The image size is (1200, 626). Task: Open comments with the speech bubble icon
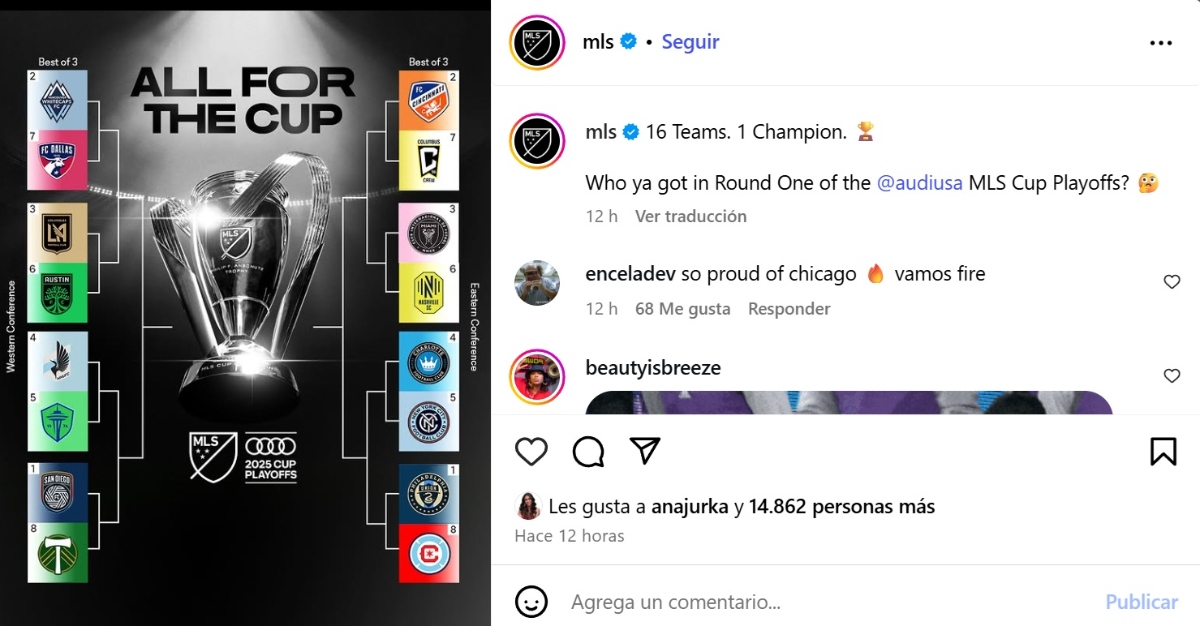point(588,452)
